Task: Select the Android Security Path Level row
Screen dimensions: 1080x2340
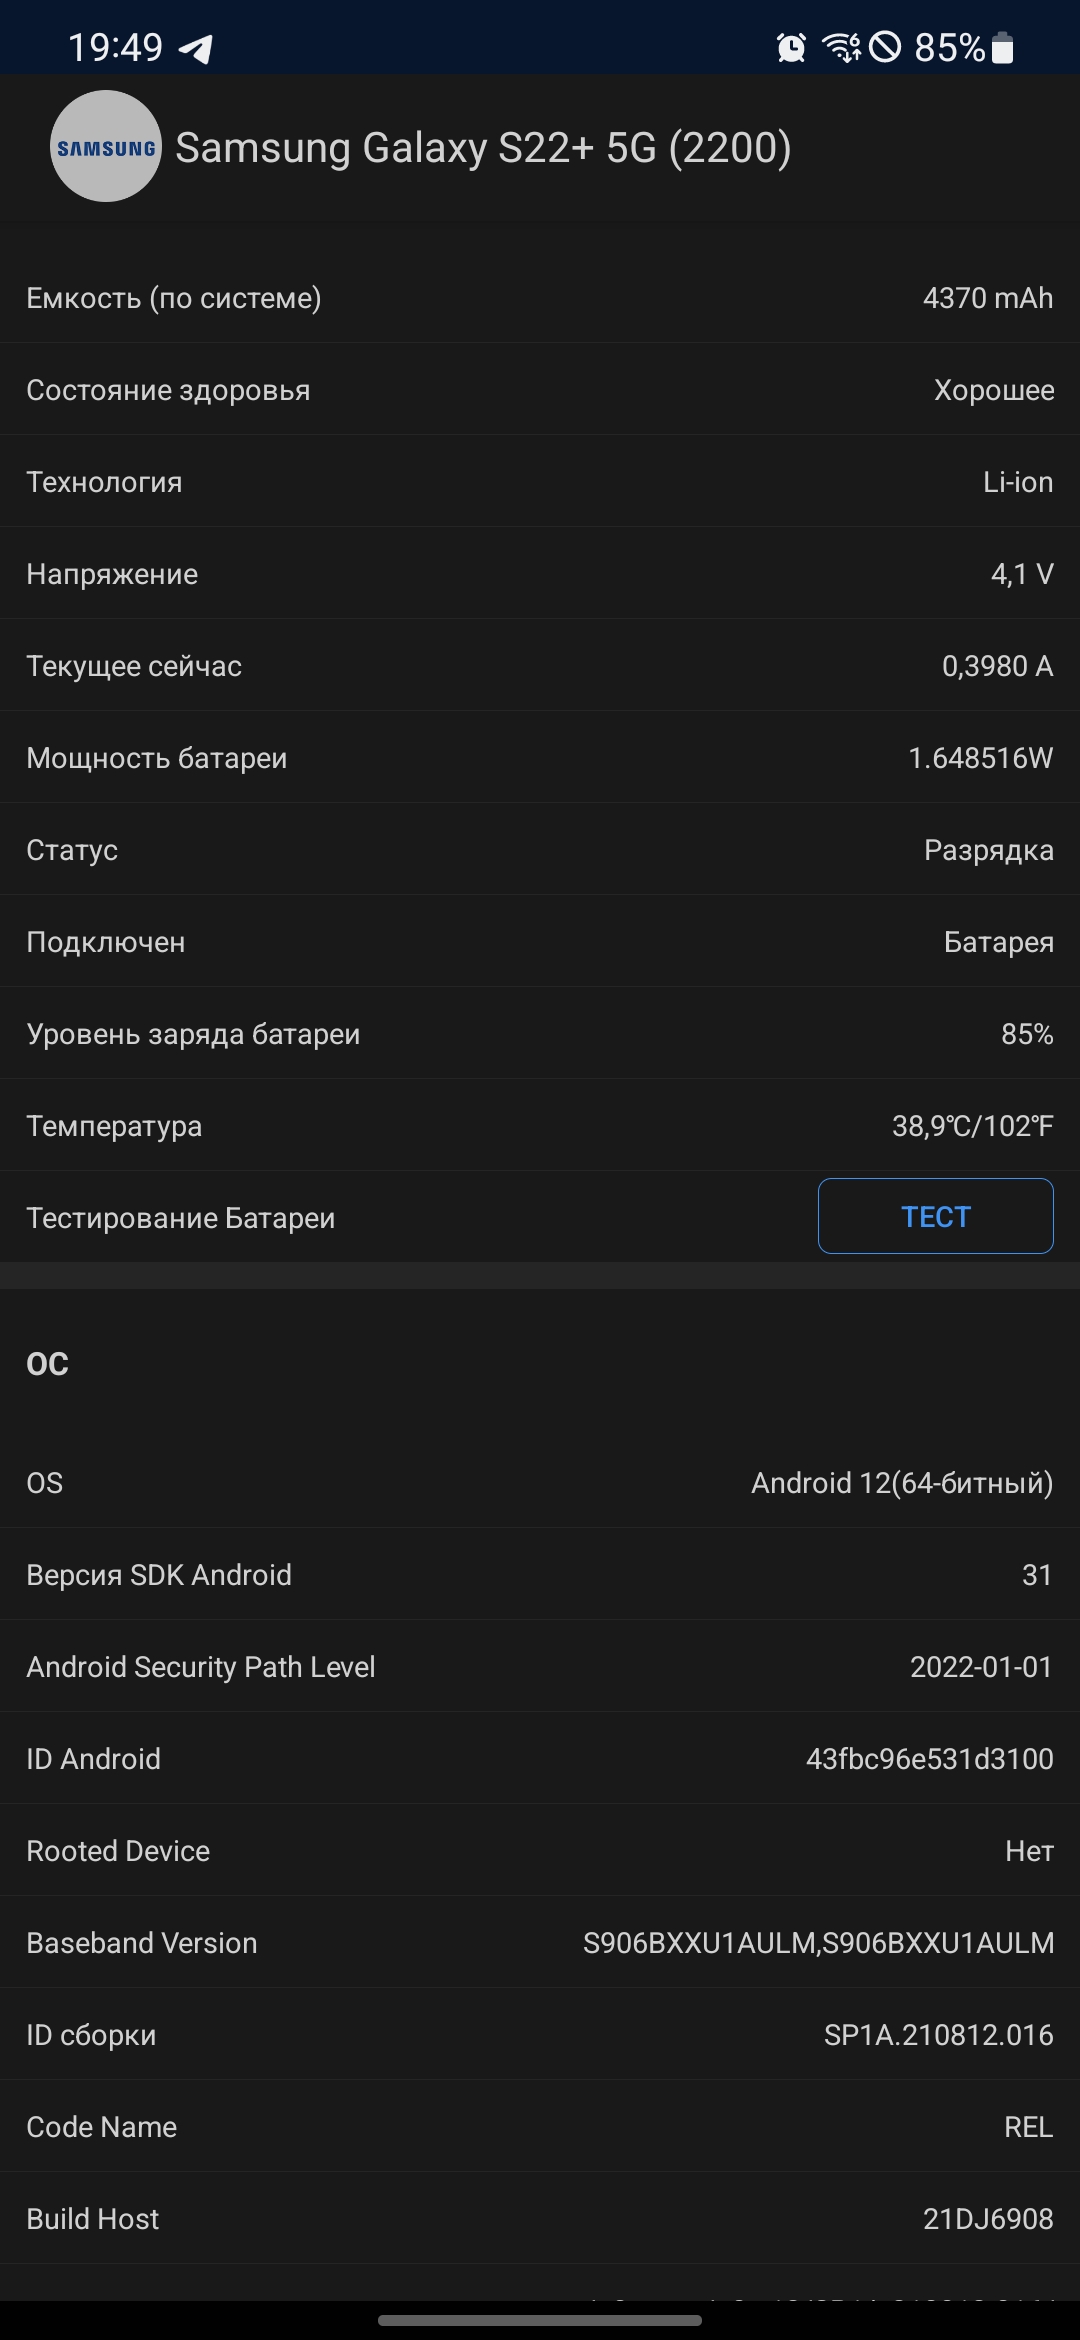Action: pyautogui.click(x=540, y=1667)
